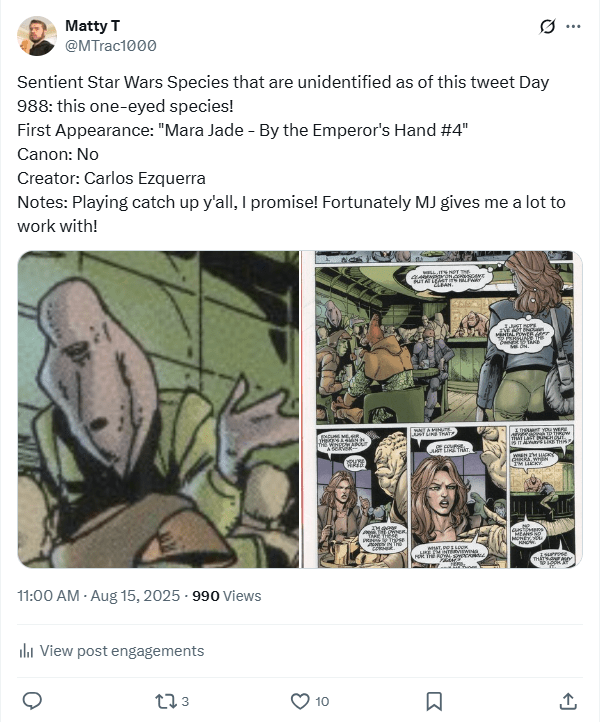Reply to Matty T's post
The image size is (601, 722).
31,700
